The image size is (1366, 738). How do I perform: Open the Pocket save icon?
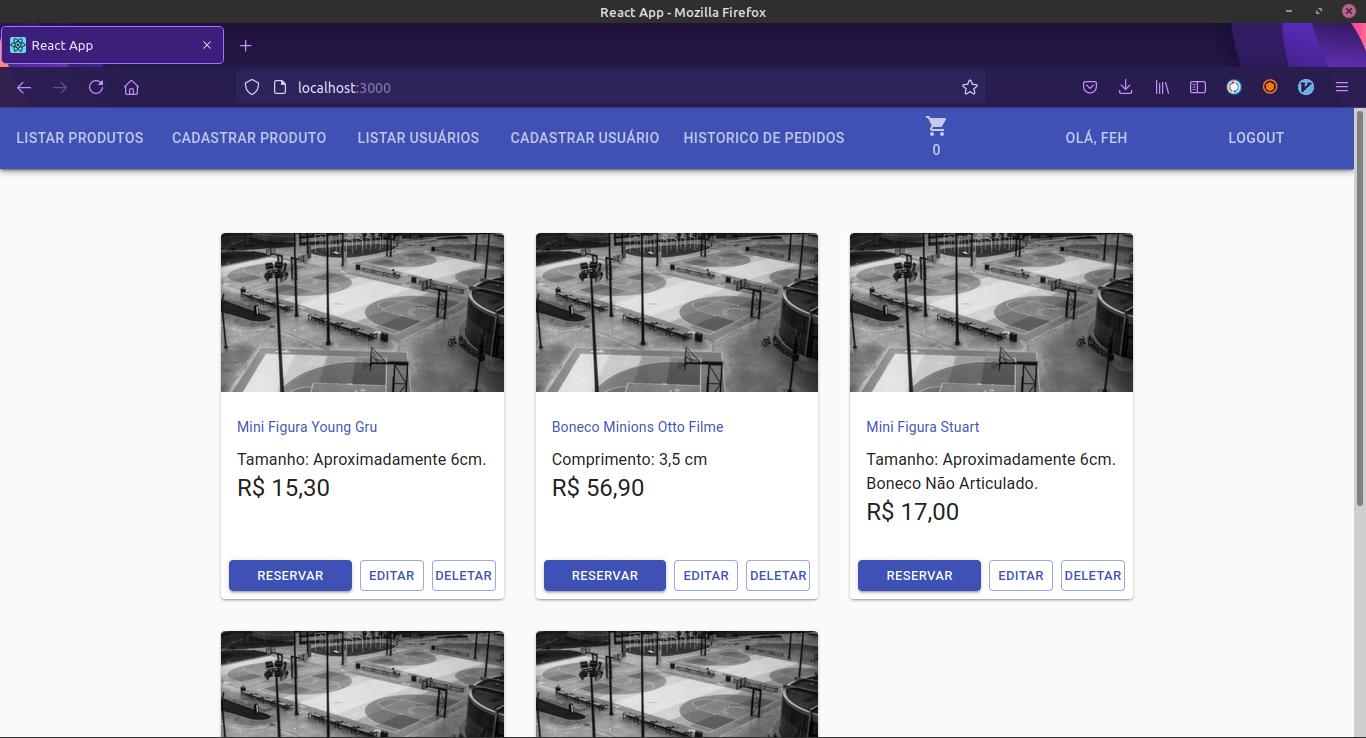click(x=1090, y=88)
